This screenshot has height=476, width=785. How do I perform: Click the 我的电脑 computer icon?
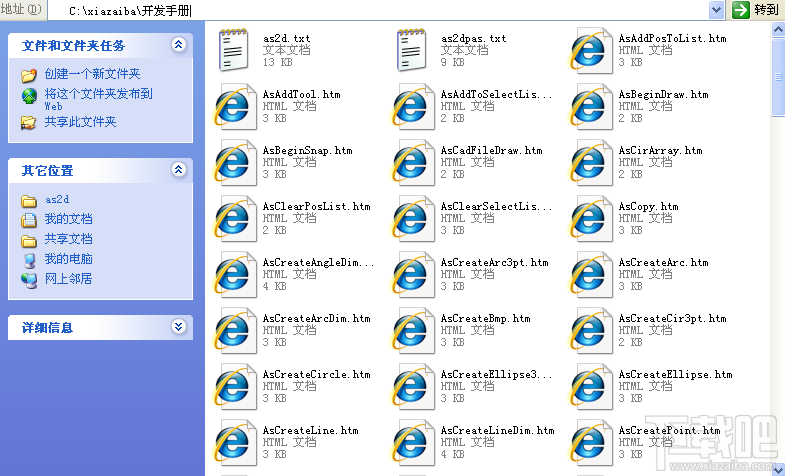[x=29, y=260]
